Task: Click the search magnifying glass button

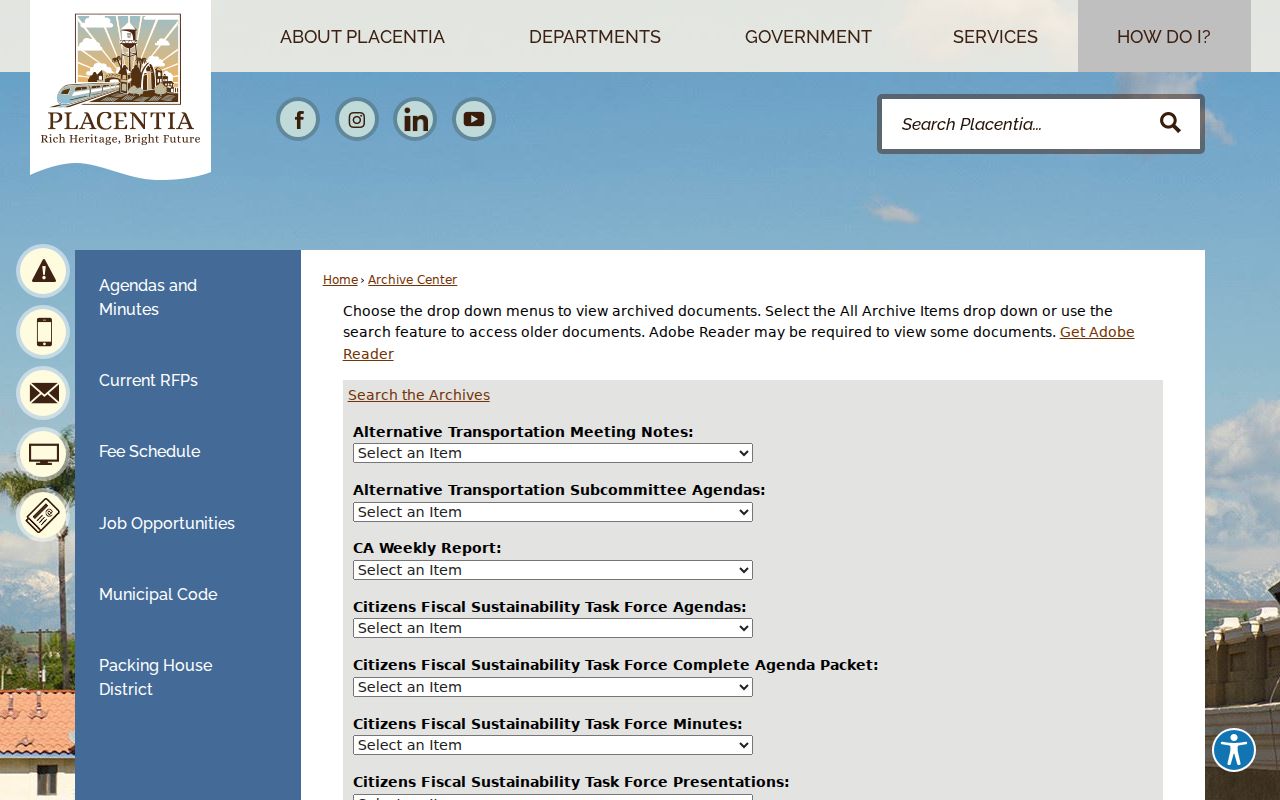Action: click(1170, 123)
